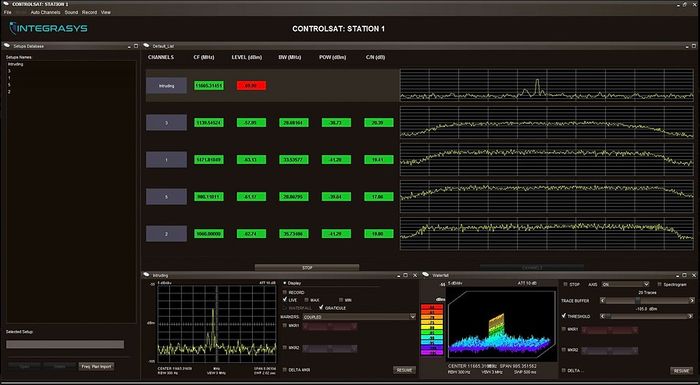Click the Trace Buffer left arrow
700x385 pixels.
603,301
